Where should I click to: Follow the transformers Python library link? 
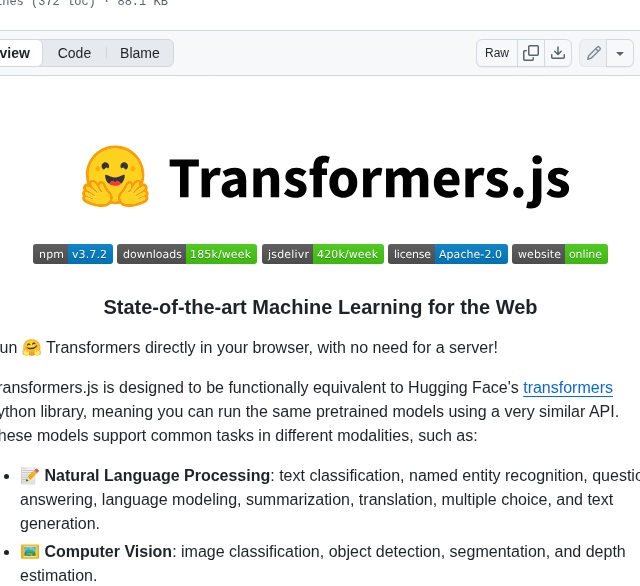click(568, 388)
